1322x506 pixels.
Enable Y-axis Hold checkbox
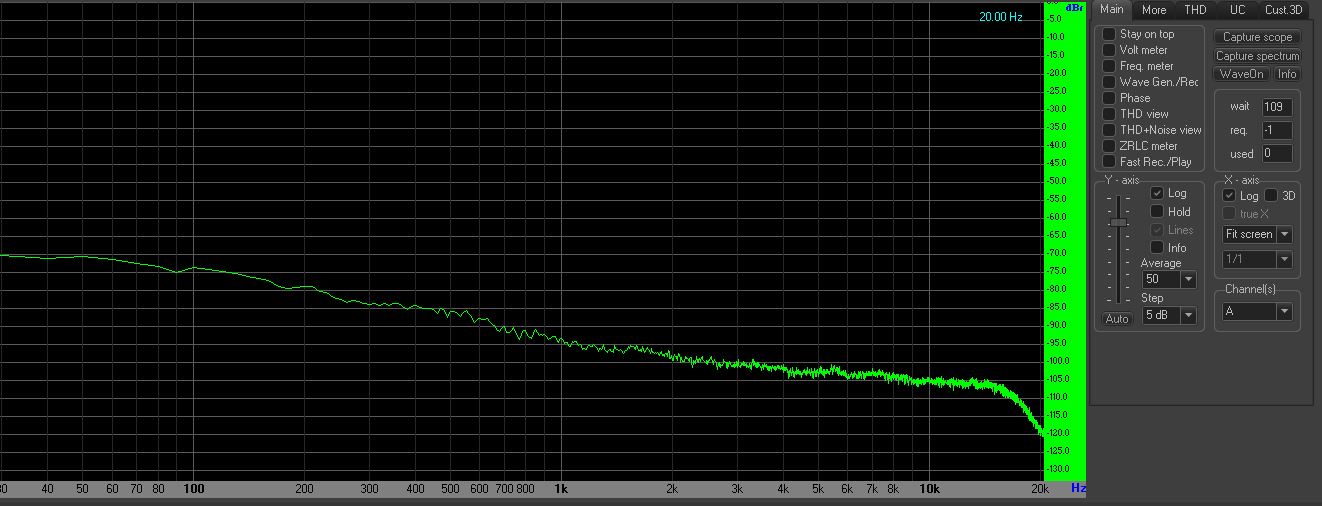click(x=1157, y=211)
